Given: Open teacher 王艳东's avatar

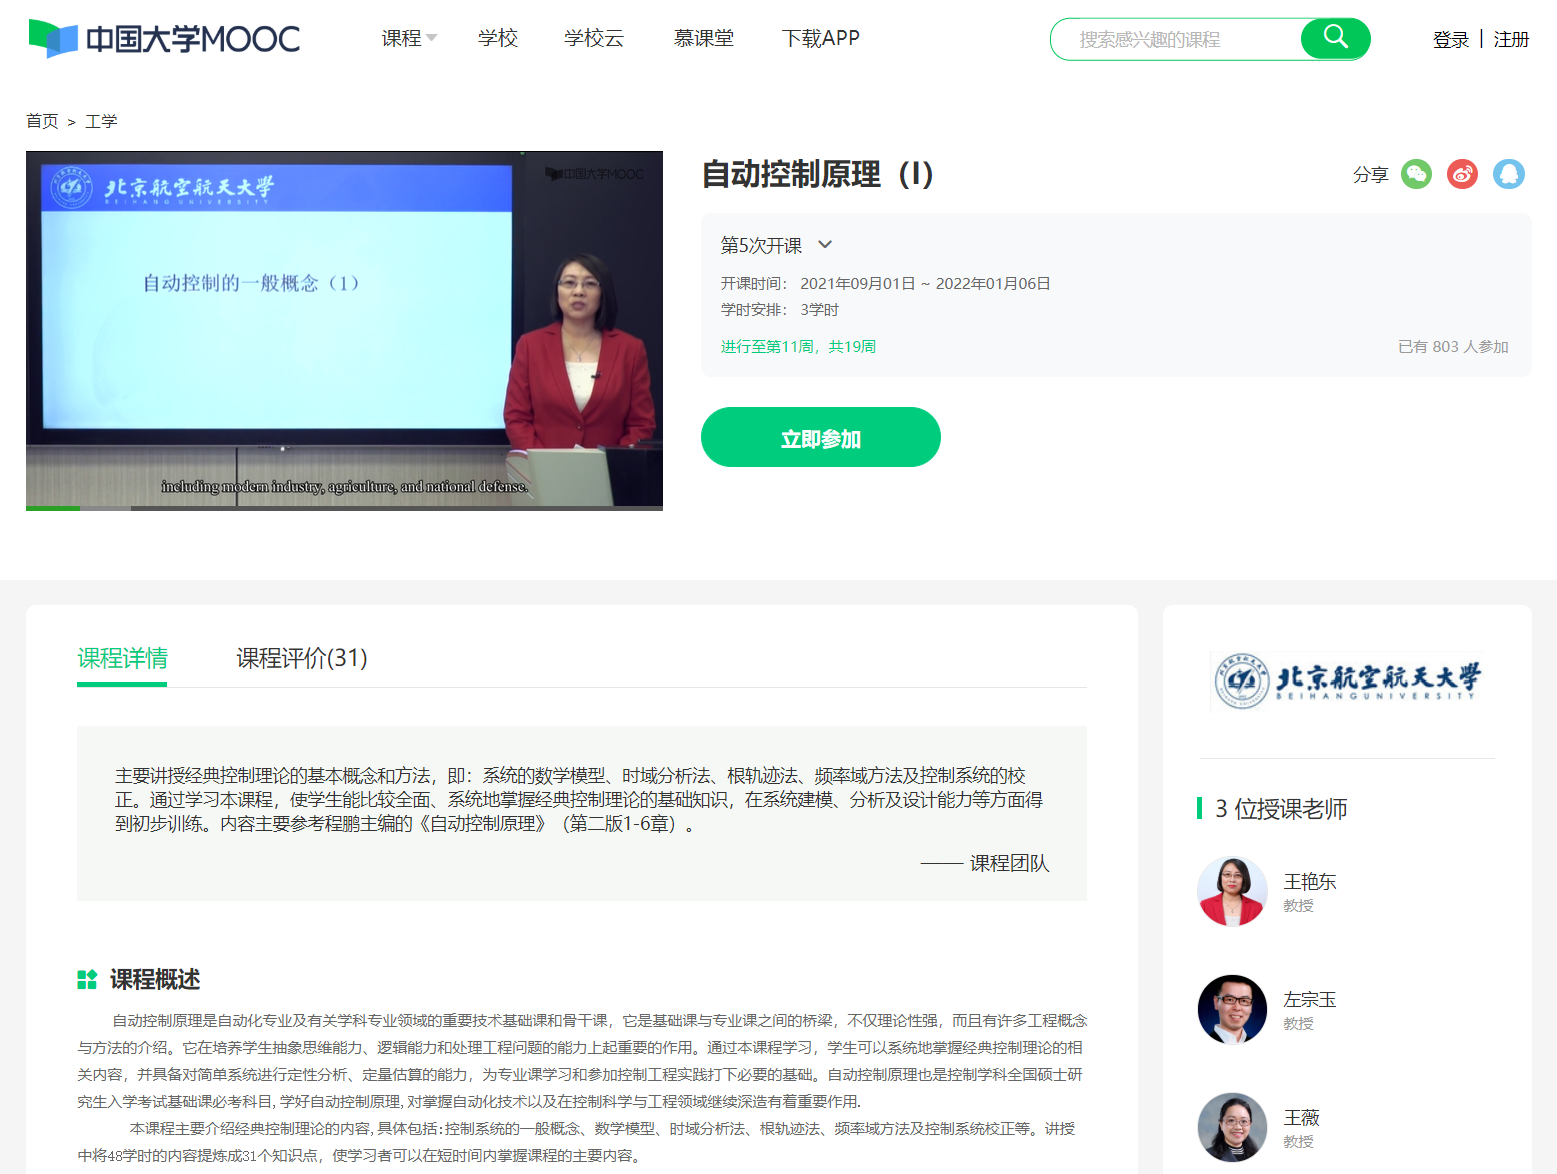Looking at the screenshot, I should 1232,891.
